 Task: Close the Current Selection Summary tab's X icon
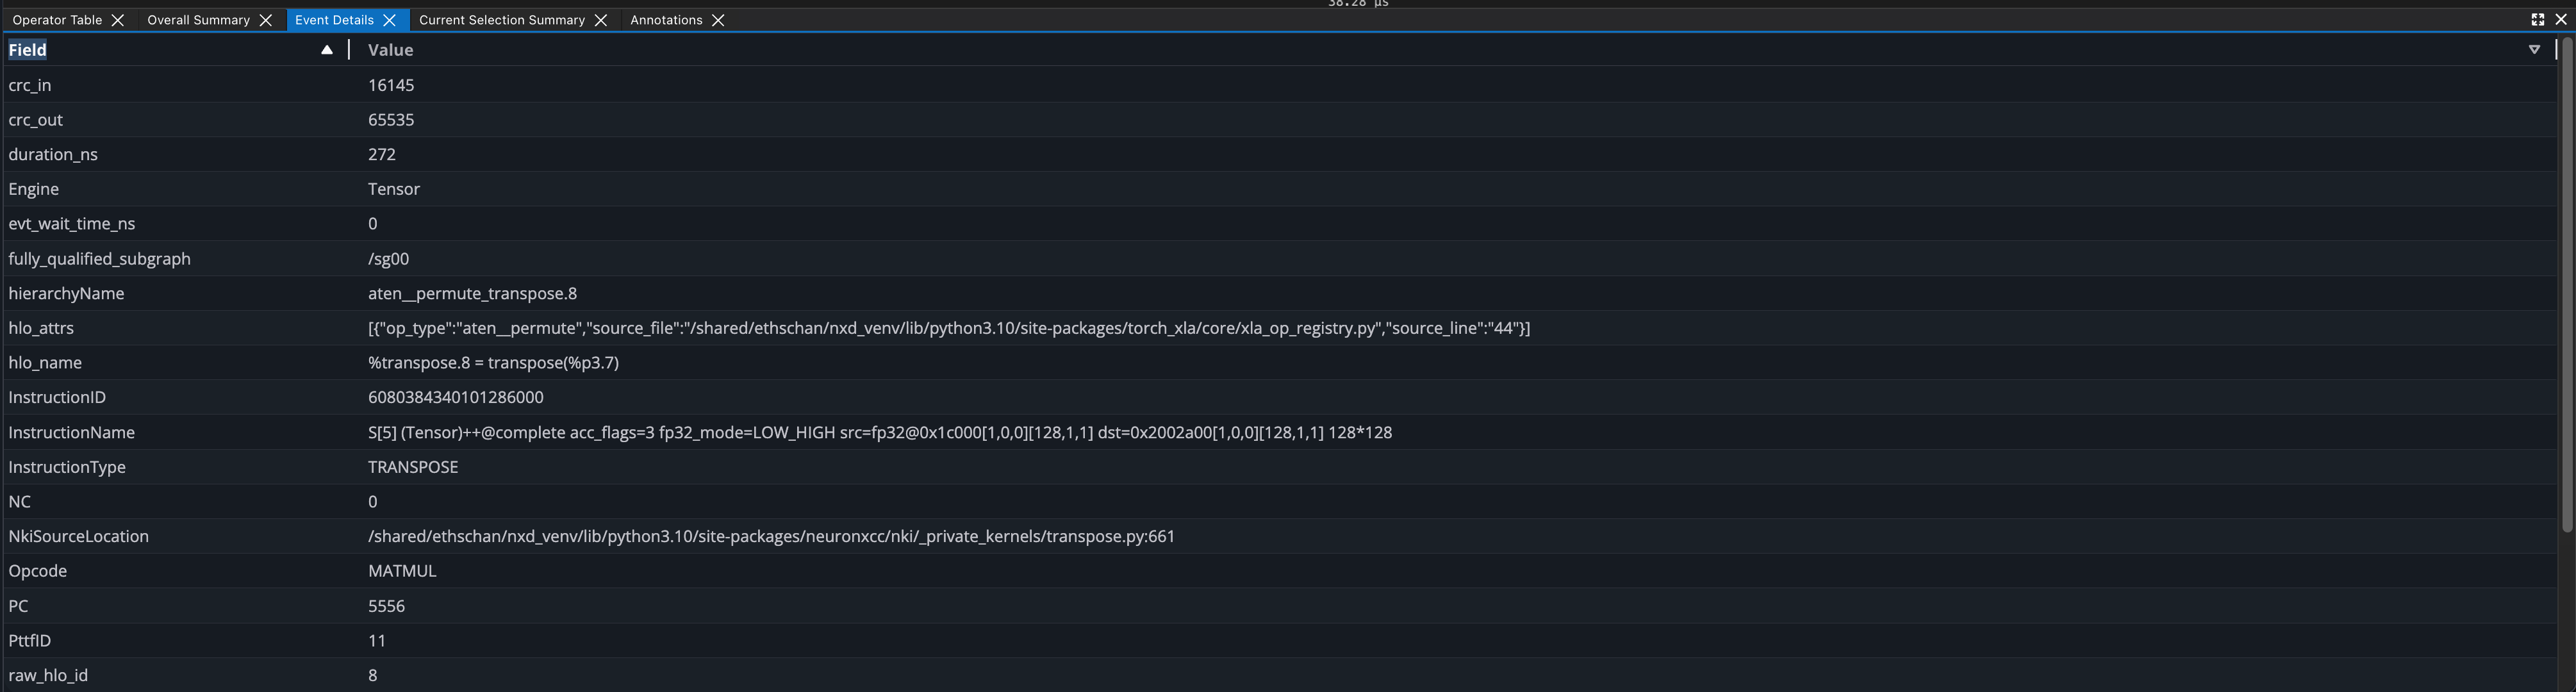[600, 19]
